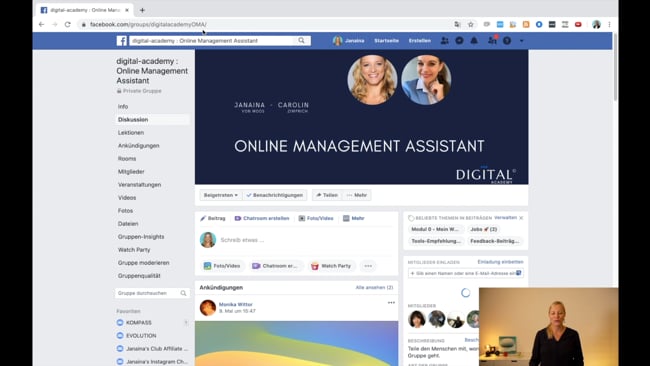Expand the account dropdown arrow in header
This screenshot has width=650, height=366.
point(521,41)
